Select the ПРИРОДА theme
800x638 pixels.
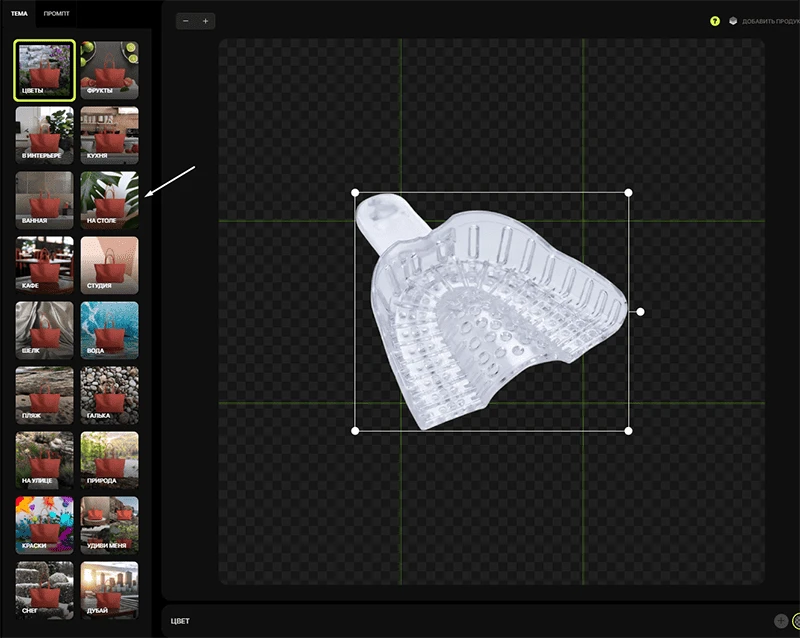109,460
